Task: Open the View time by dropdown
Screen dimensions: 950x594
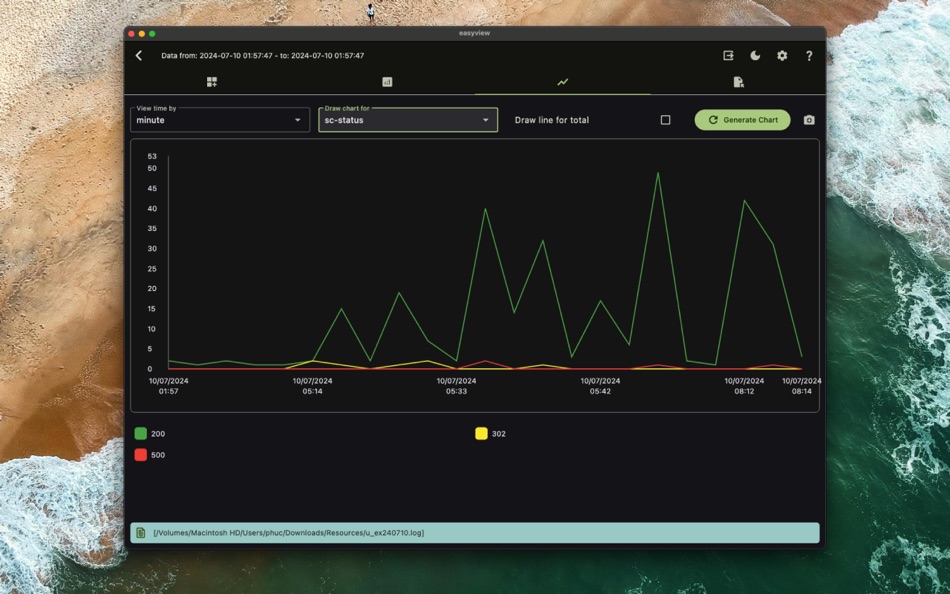Action: (220, 120)
